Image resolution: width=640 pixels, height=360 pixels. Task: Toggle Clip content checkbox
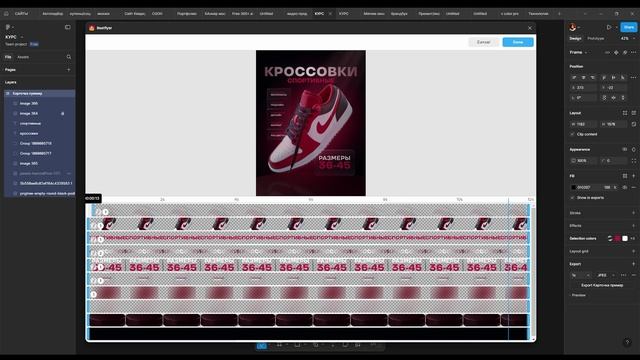(x=572, y=134)
